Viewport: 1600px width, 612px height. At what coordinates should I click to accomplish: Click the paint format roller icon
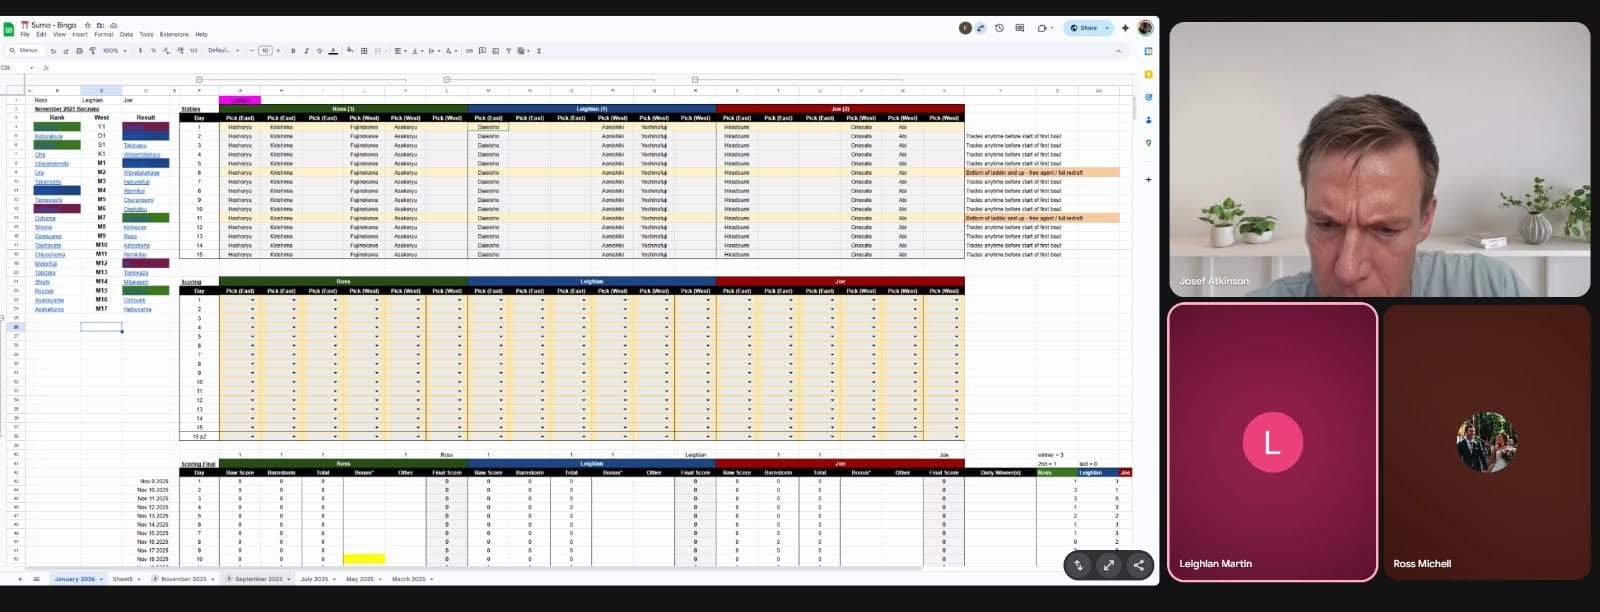pyautogui.click(x=92, y=51)
